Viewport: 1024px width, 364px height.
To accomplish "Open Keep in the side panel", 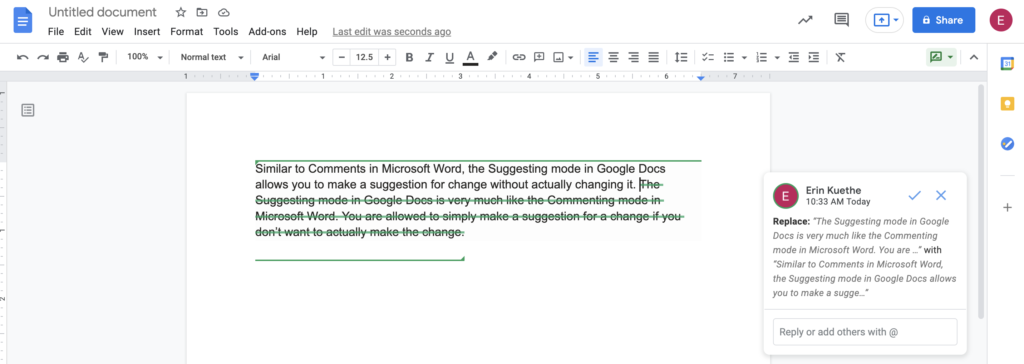I will click(x=1007, y=103).
